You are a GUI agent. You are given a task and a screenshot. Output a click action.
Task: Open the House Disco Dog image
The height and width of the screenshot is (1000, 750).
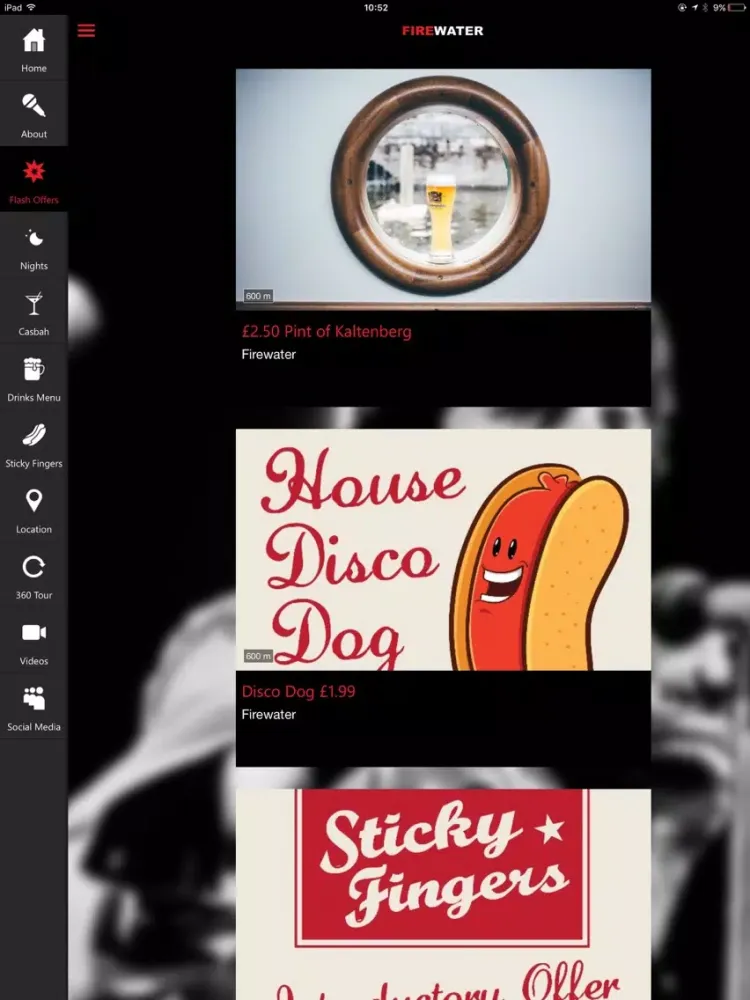(x=443, y=549)
